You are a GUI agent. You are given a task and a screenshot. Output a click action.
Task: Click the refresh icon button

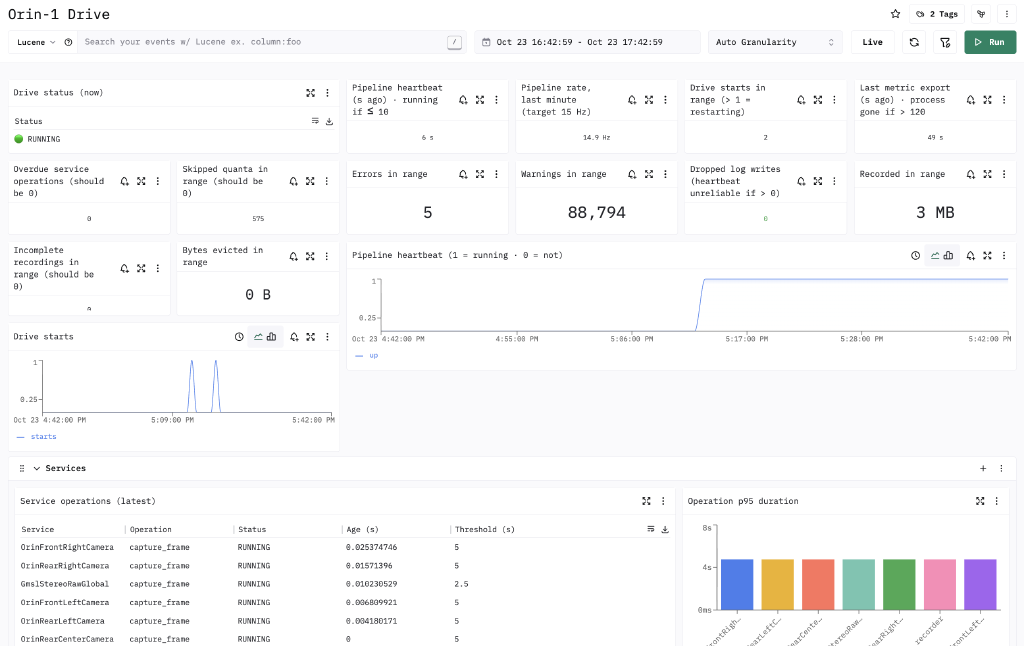point(914,42)
